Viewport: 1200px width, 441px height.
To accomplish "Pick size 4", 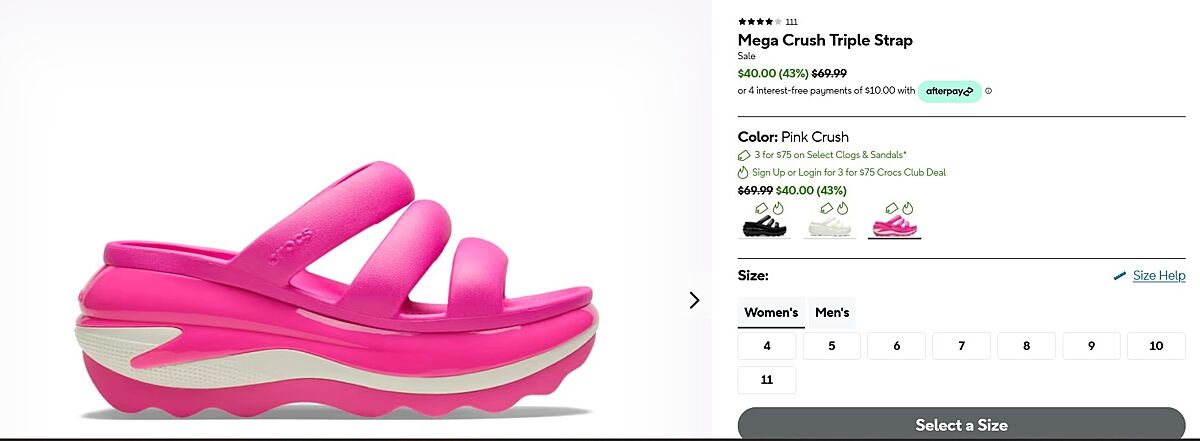I will click(767, 346).
